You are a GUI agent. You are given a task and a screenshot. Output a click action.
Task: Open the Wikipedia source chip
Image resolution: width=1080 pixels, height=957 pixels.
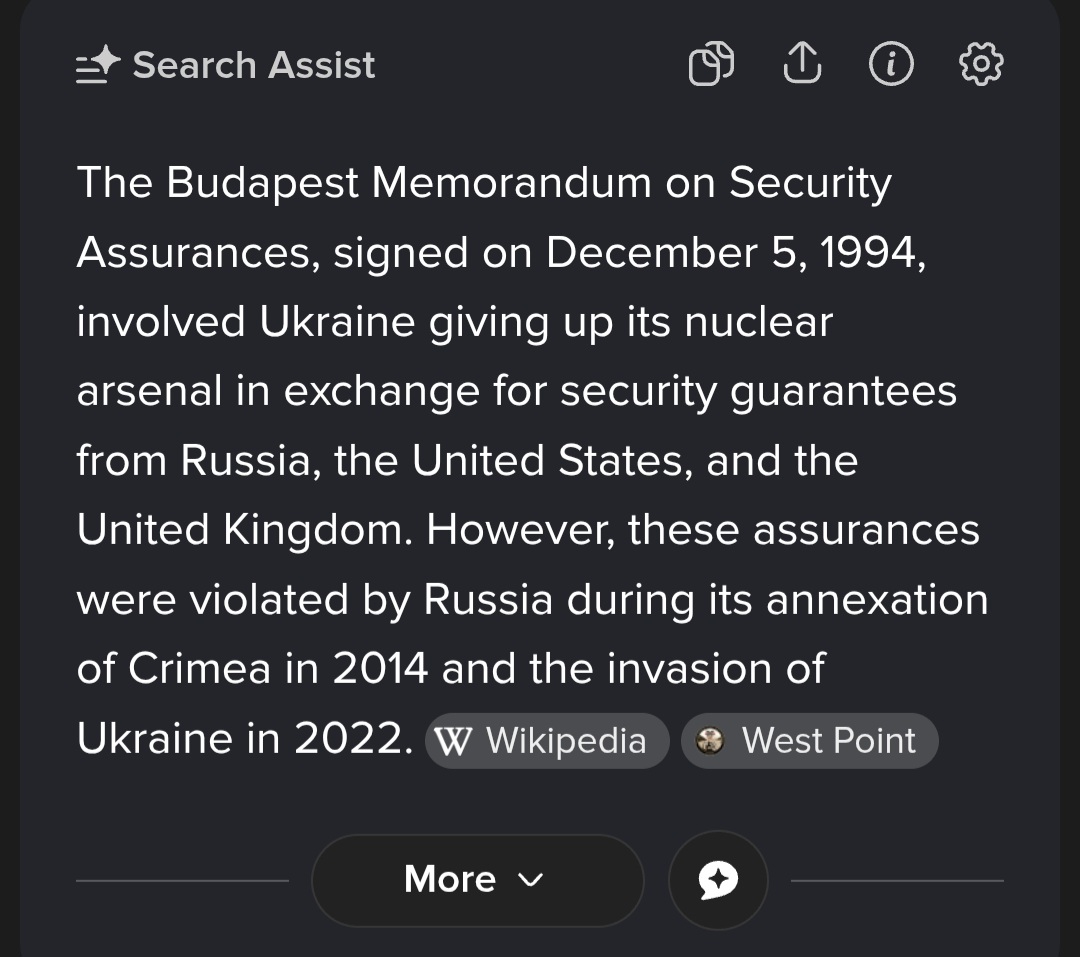[x=547, y=741]
